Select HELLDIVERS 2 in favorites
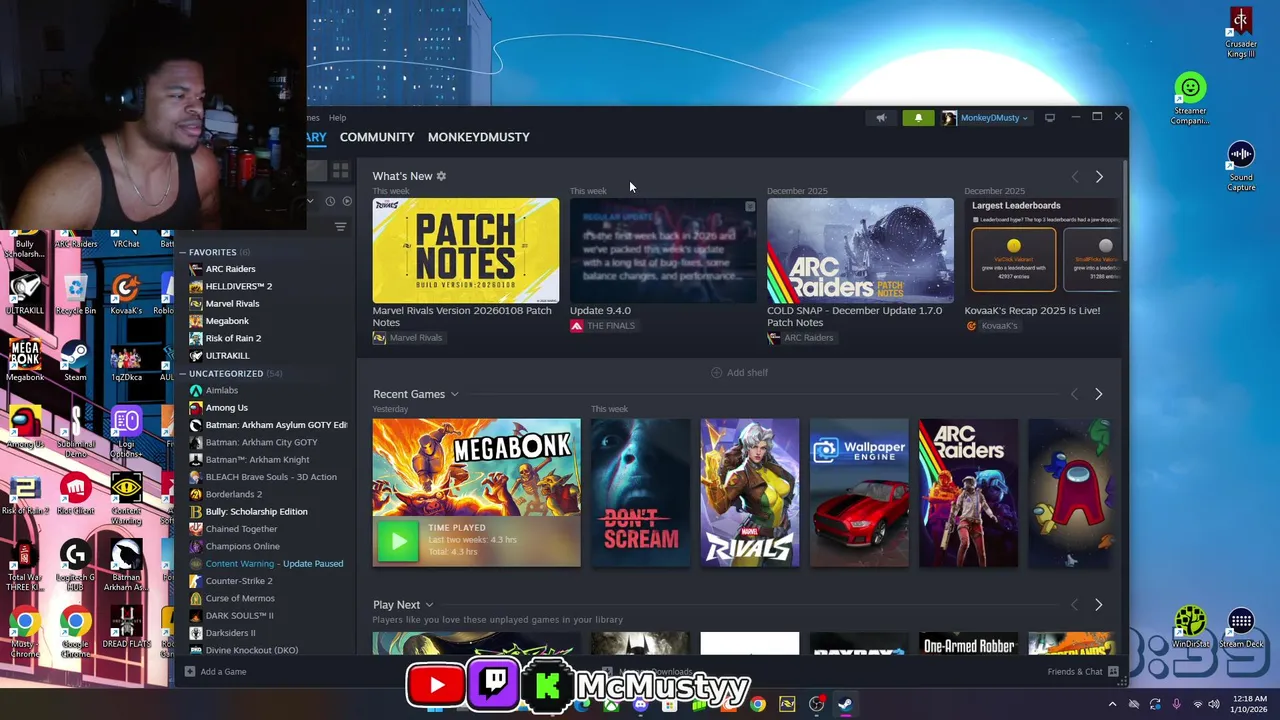This screenshot has width=1280, height=720. 238,286
